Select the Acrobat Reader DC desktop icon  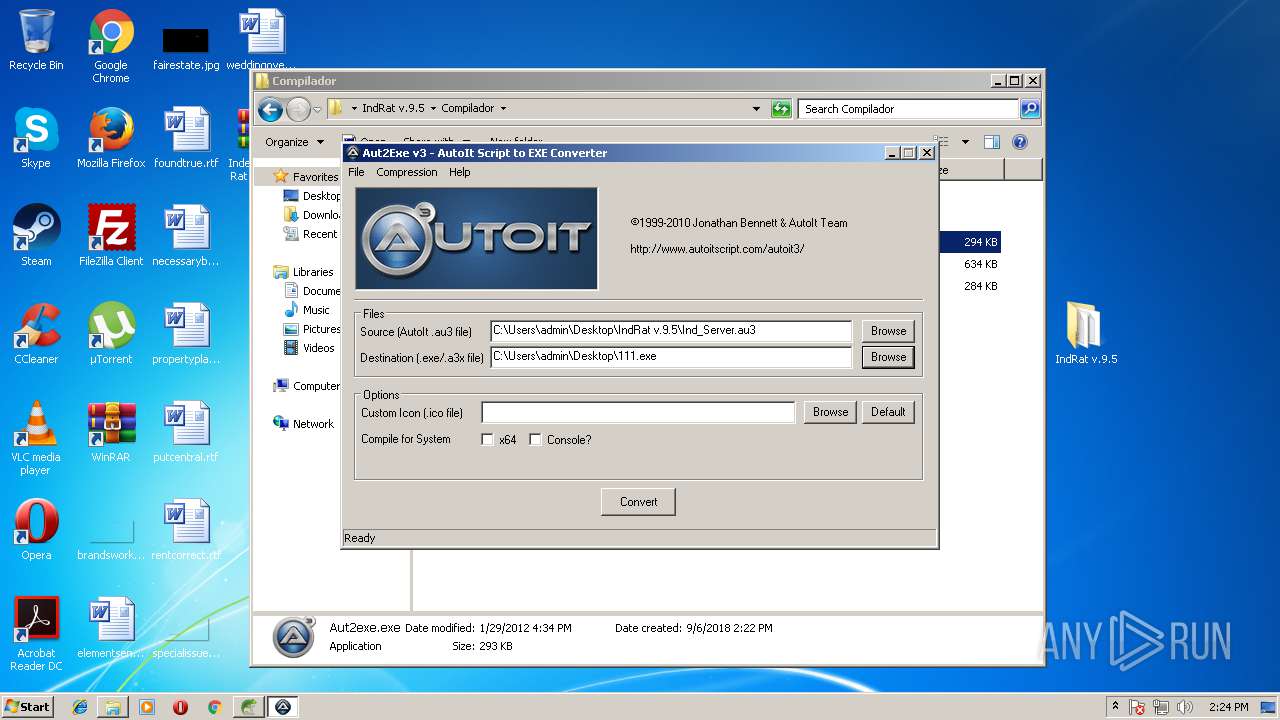pos(36,634)
